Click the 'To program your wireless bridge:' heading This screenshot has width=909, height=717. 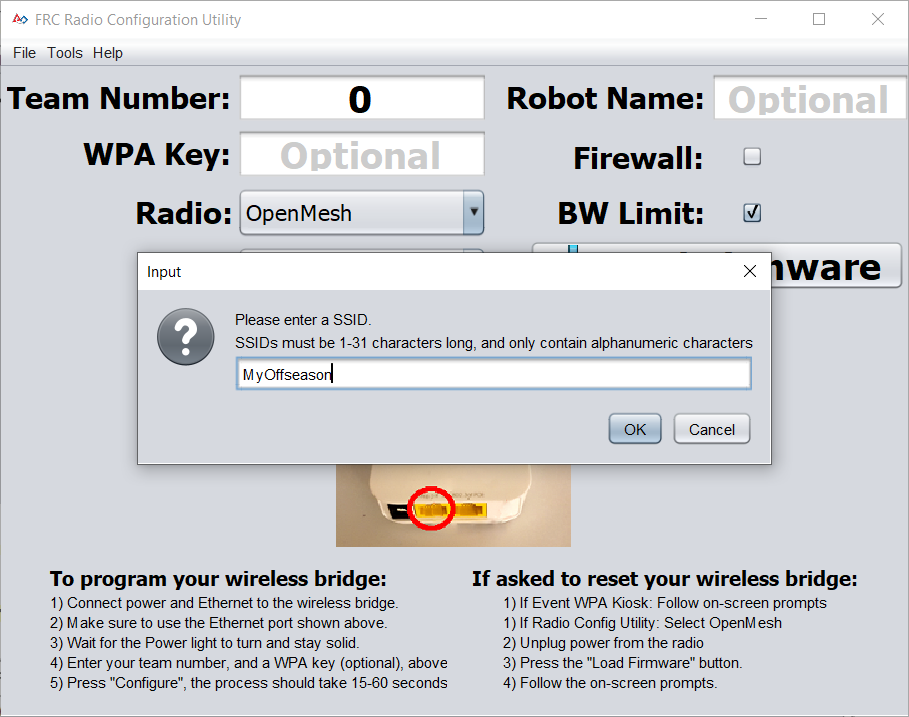pos(218,578)
